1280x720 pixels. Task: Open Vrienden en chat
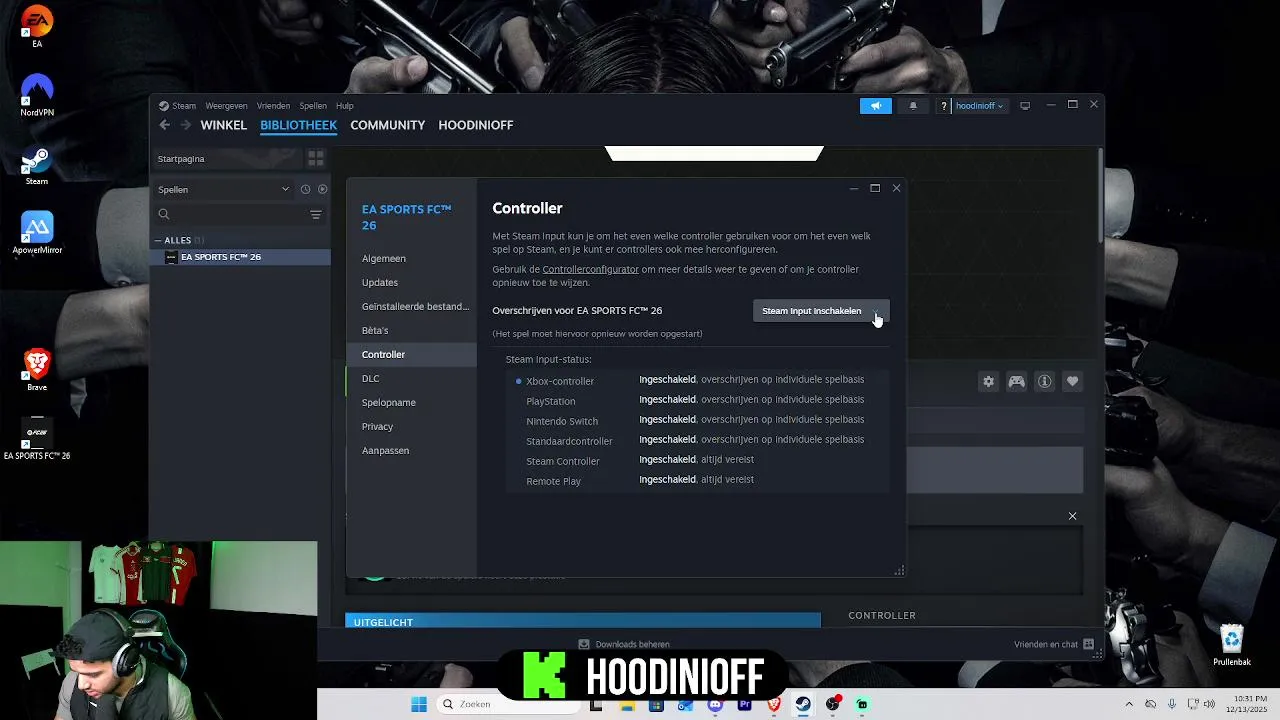[x=1054, y=644]
